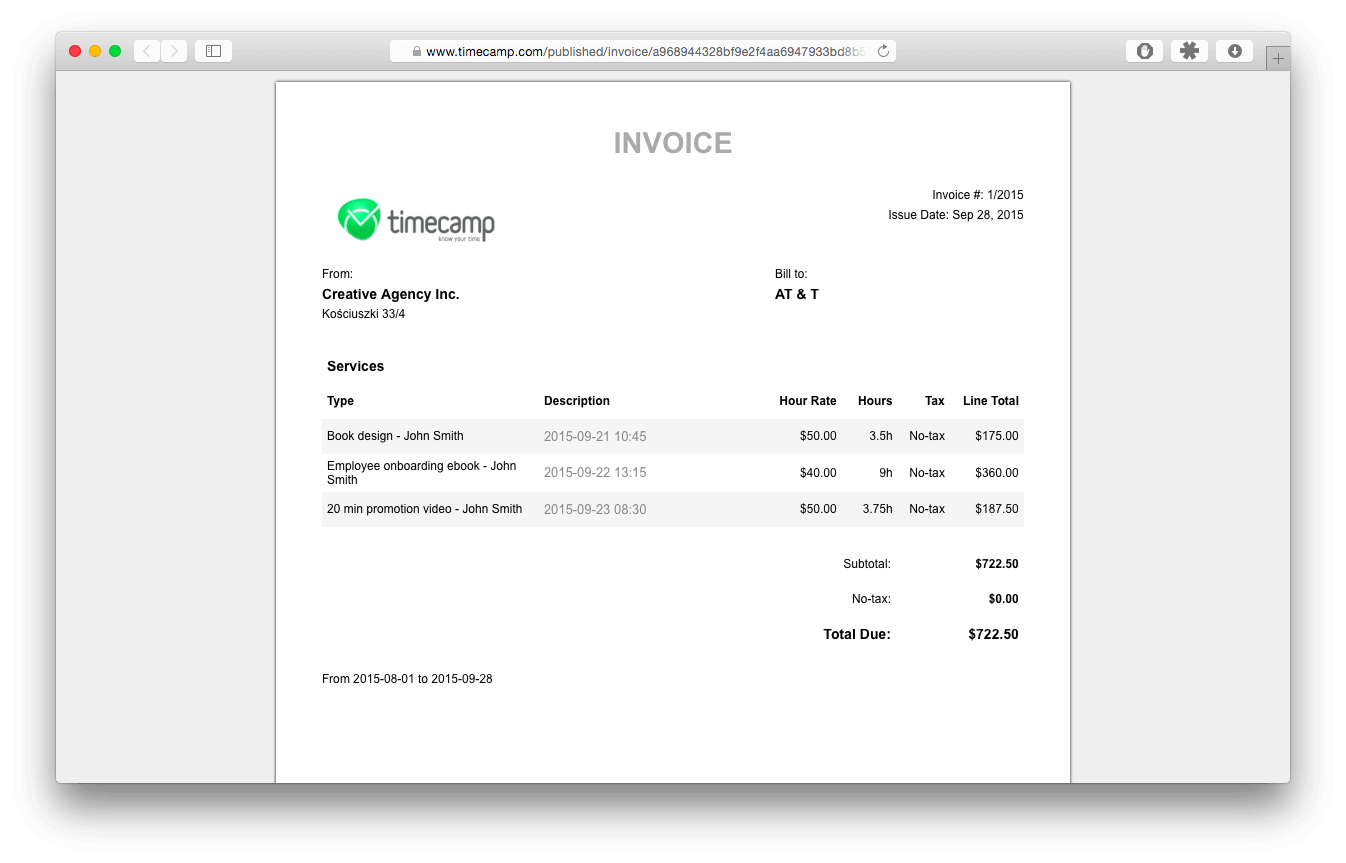Viewport: 1346px width, 863px height.
Task: Reload the invoice page
Action: tap(882, 50)
